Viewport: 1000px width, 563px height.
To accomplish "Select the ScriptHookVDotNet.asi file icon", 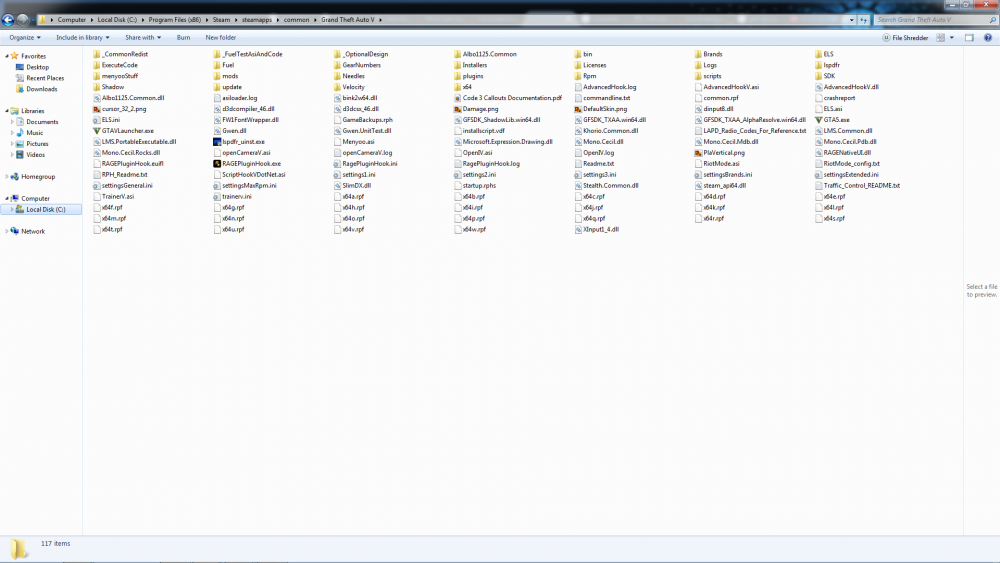I will tap(217, 175).
